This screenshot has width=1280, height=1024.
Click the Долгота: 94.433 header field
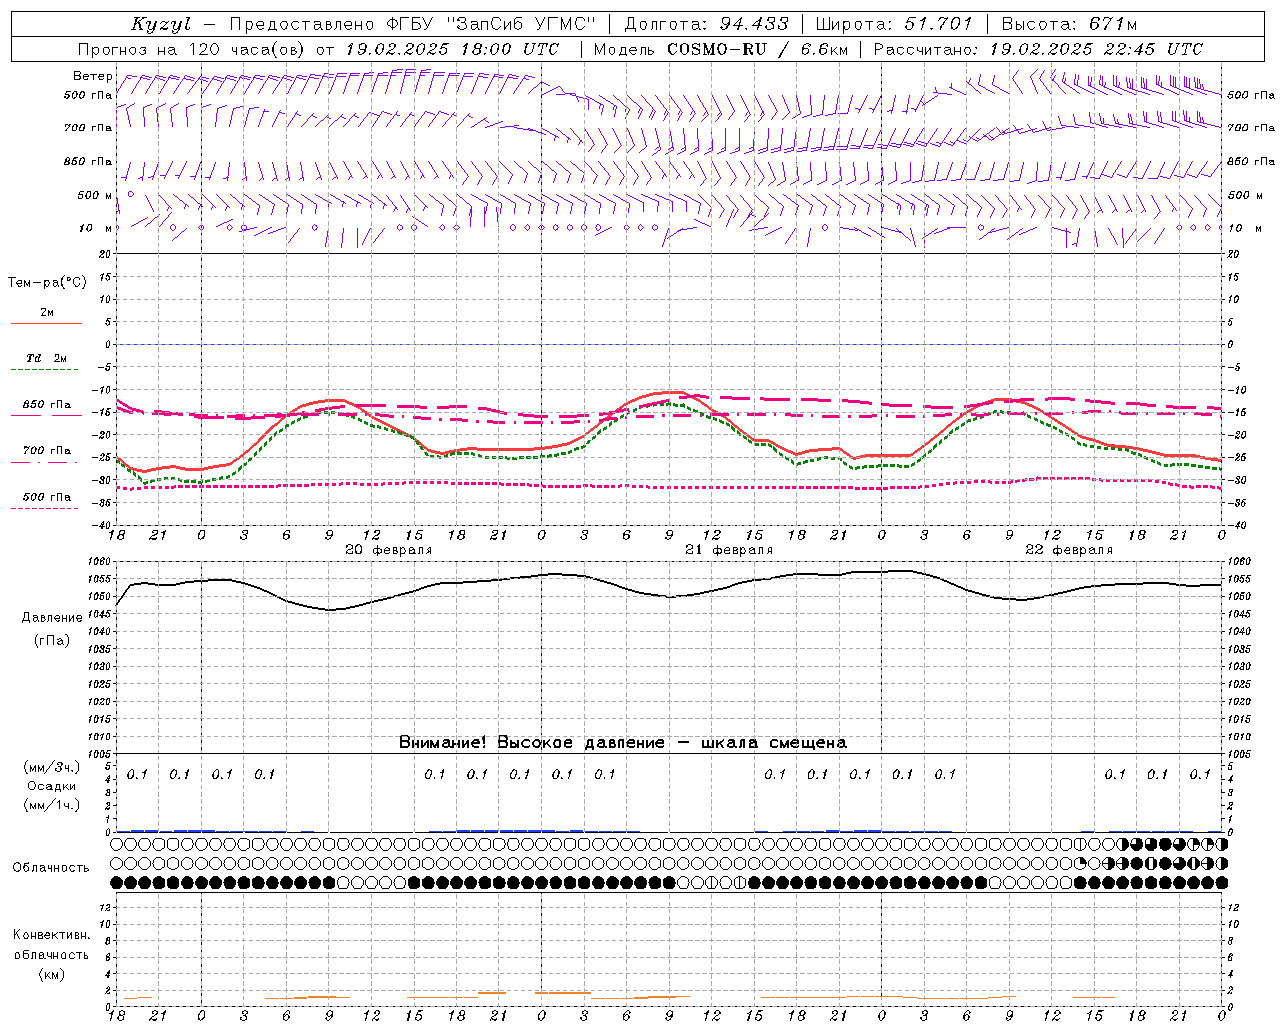tap(706, 24)
